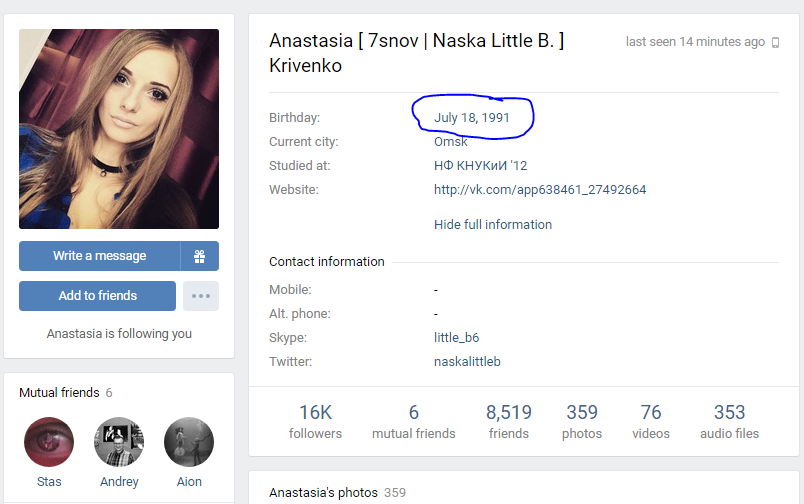Viewport: 804px width, 504px height.
Task: Click the Omsk current city link
Action: (x=451, y=142)
